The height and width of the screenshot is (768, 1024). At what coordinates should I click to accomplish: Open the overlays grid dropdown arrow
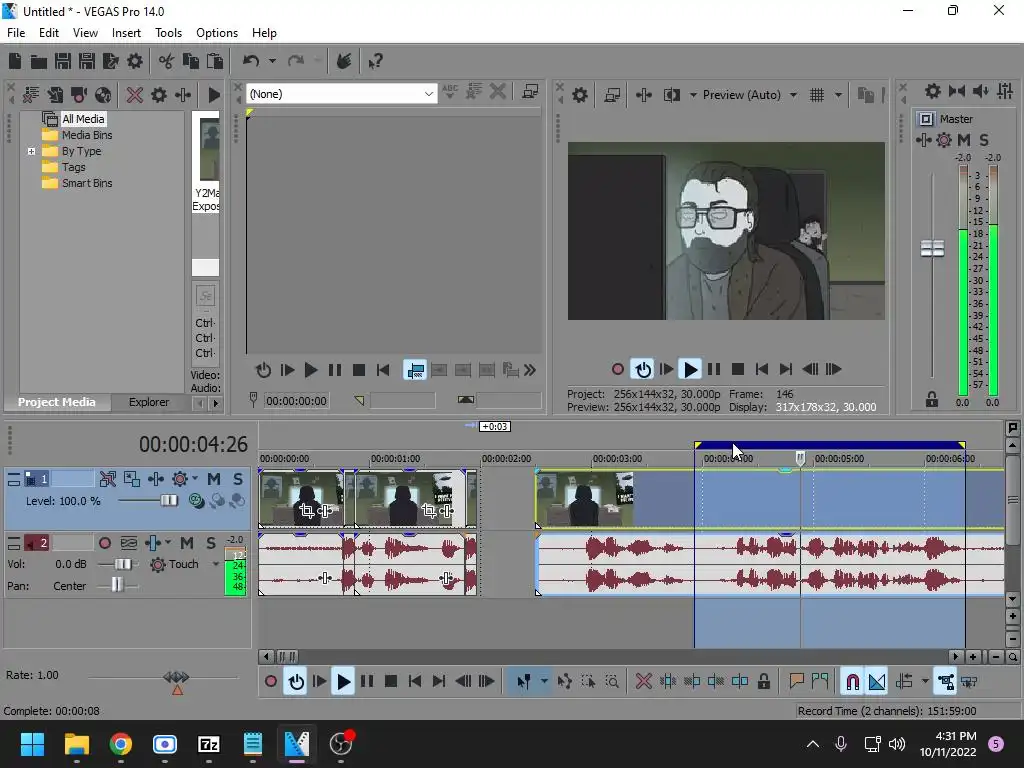(x=838, y=95)
